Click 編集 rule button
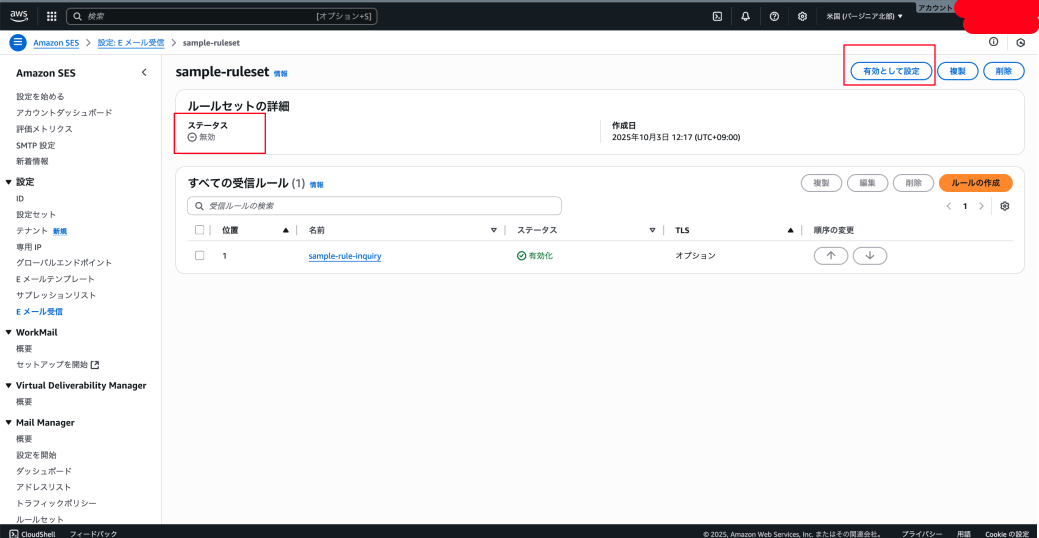This screenshot has width=1039, height=538. pyautogui.click(x=867, y=183)
